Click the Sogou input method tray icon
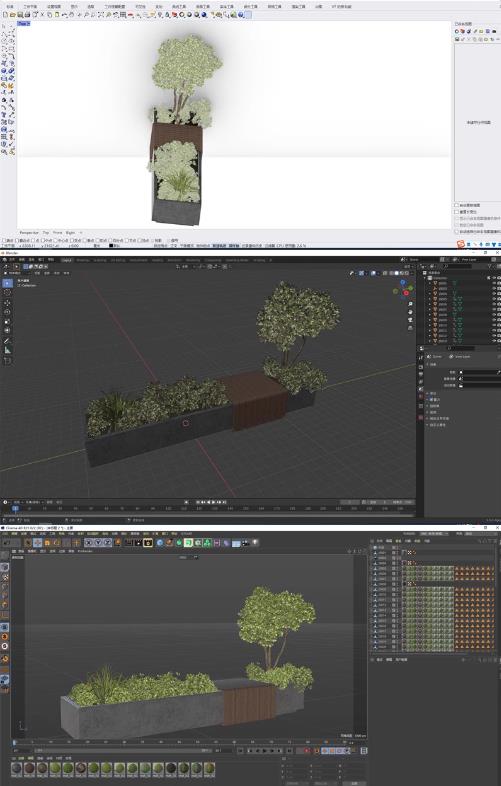The height and width of the screenshot is (786, 501). [x=460, y=244]
